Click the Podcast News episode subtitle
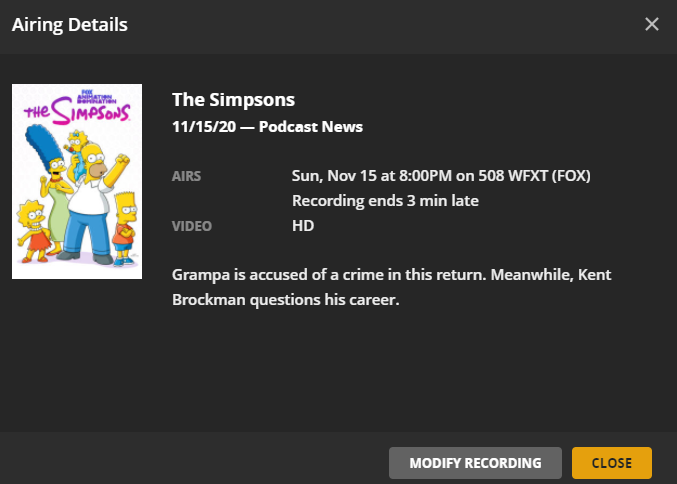 click(310, 127)
